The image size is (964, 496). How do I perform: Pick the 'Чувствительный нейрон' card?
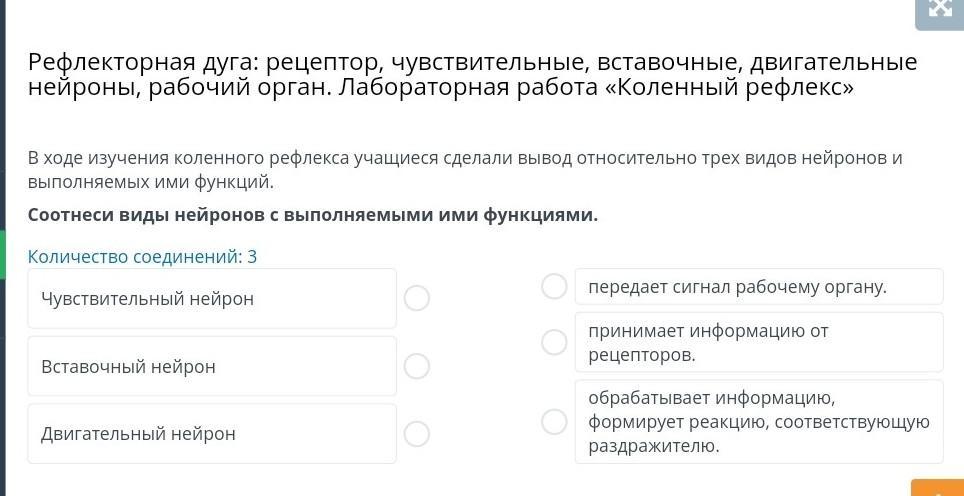[x=211, y=298]
